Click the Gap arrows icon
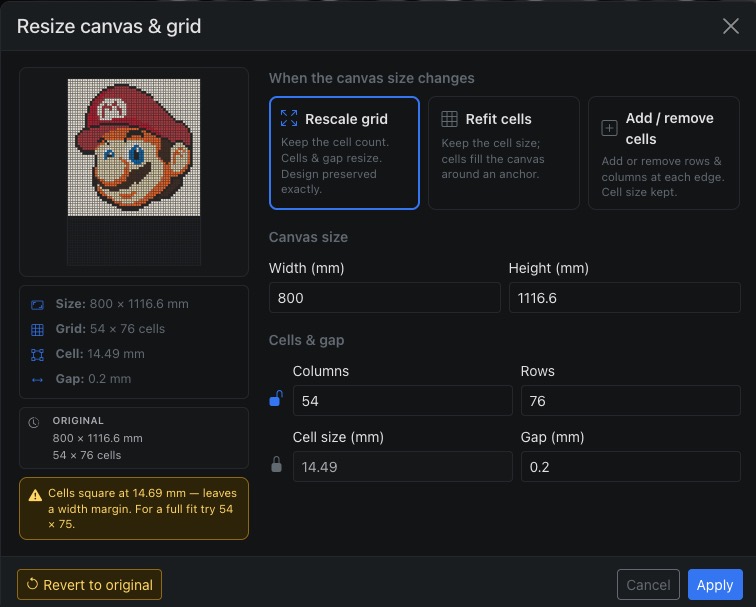The height and width of the screenshot is (607, 756). pyautogui.click(x=37, y=380)
